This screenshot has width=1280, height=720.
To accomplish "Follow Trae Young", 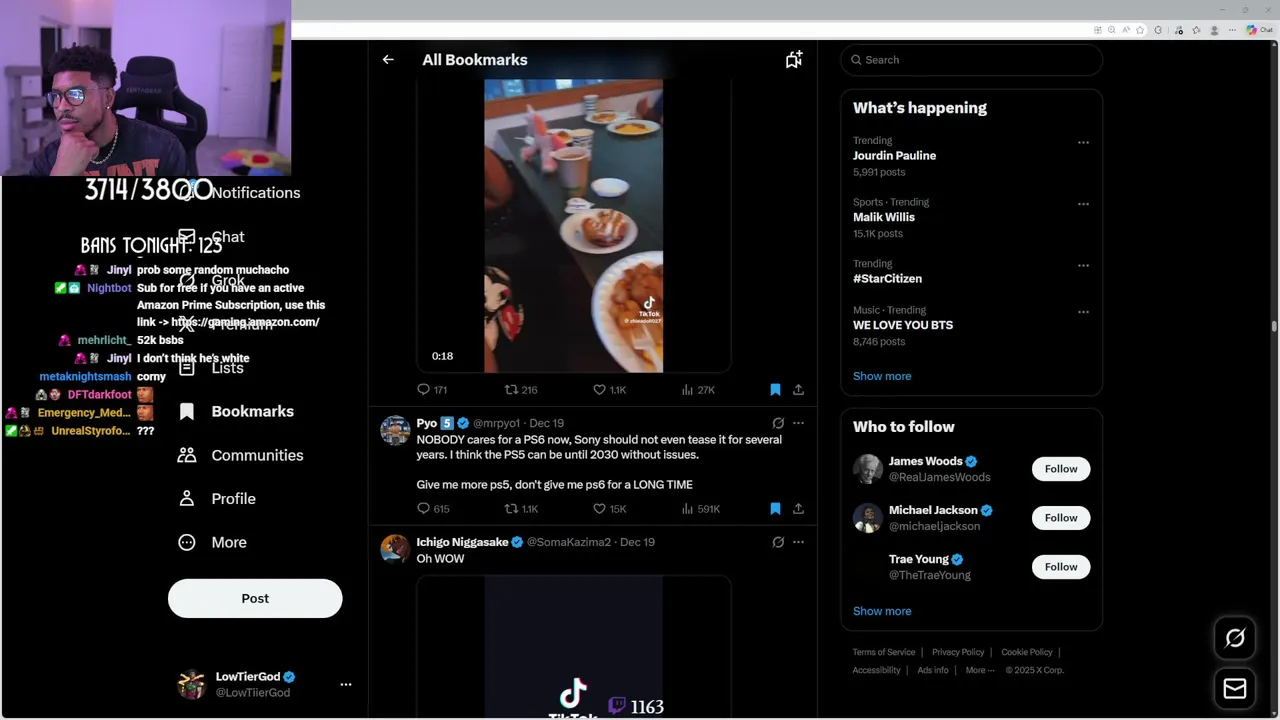I will click(x=1061, y=567).
